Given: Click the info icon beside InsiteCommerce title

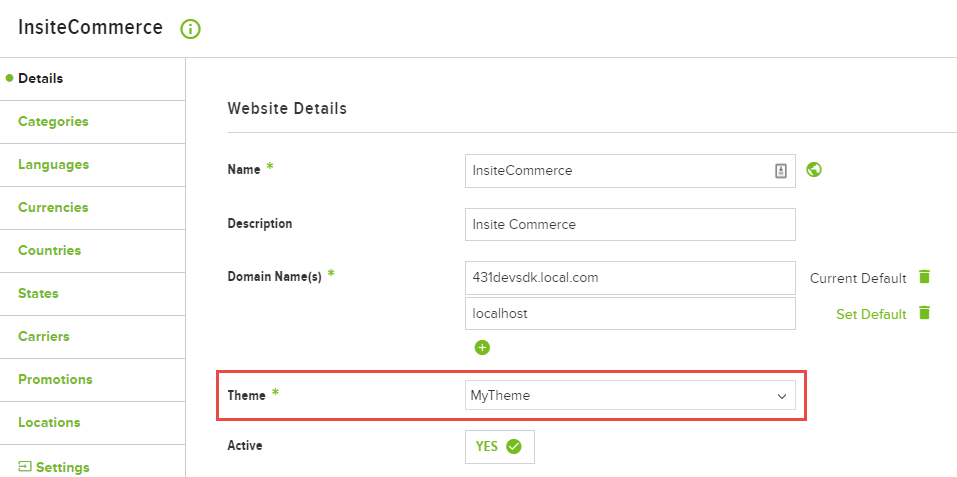Looking at the screenshot, I should [x=190, y=29].
